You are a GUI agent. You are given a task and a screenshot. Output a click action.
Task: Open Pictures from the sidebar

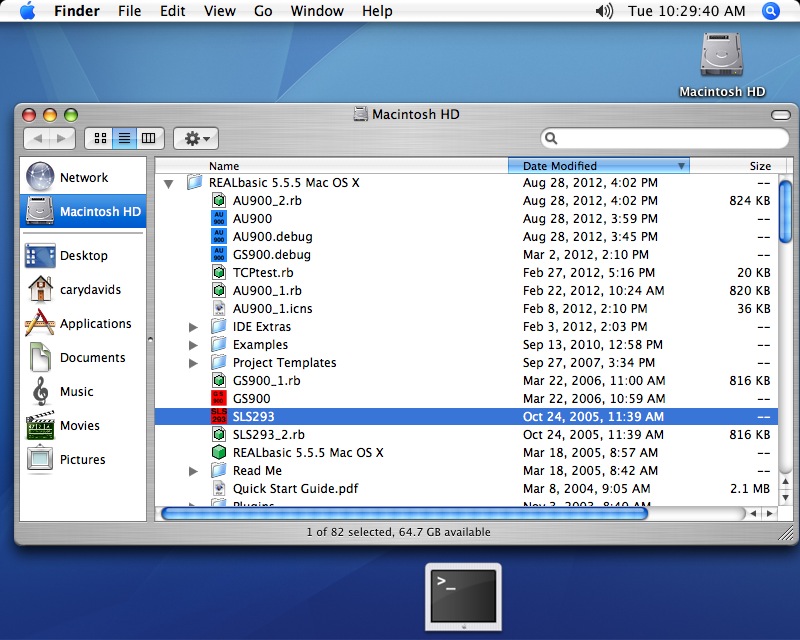pos(83,459)
